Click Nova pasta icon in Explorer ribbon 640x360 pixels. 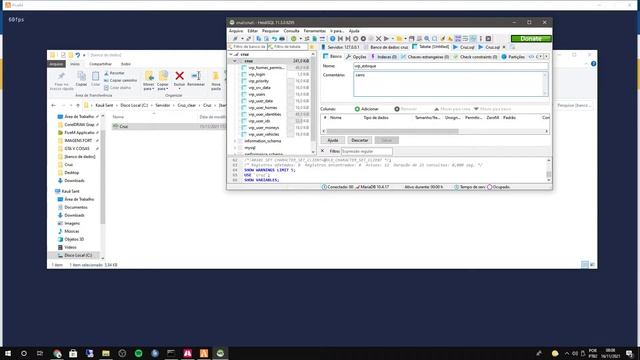216,76
